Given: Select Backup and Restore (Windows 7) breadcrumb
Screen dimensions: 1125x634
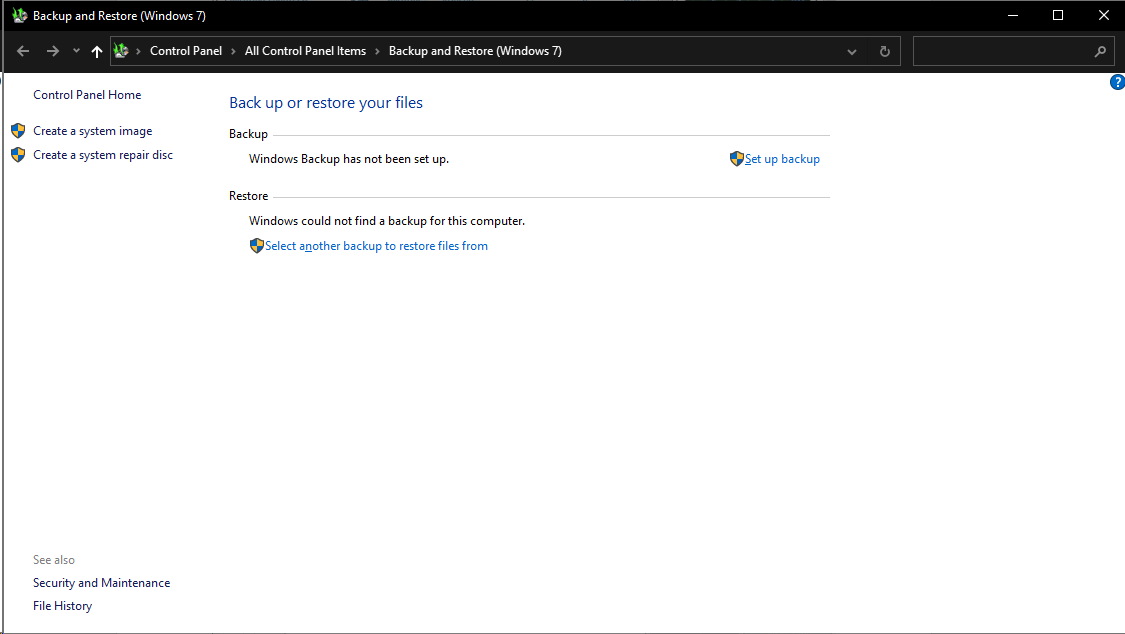Looking at the screenshot, I should click(x=475, y=51).
